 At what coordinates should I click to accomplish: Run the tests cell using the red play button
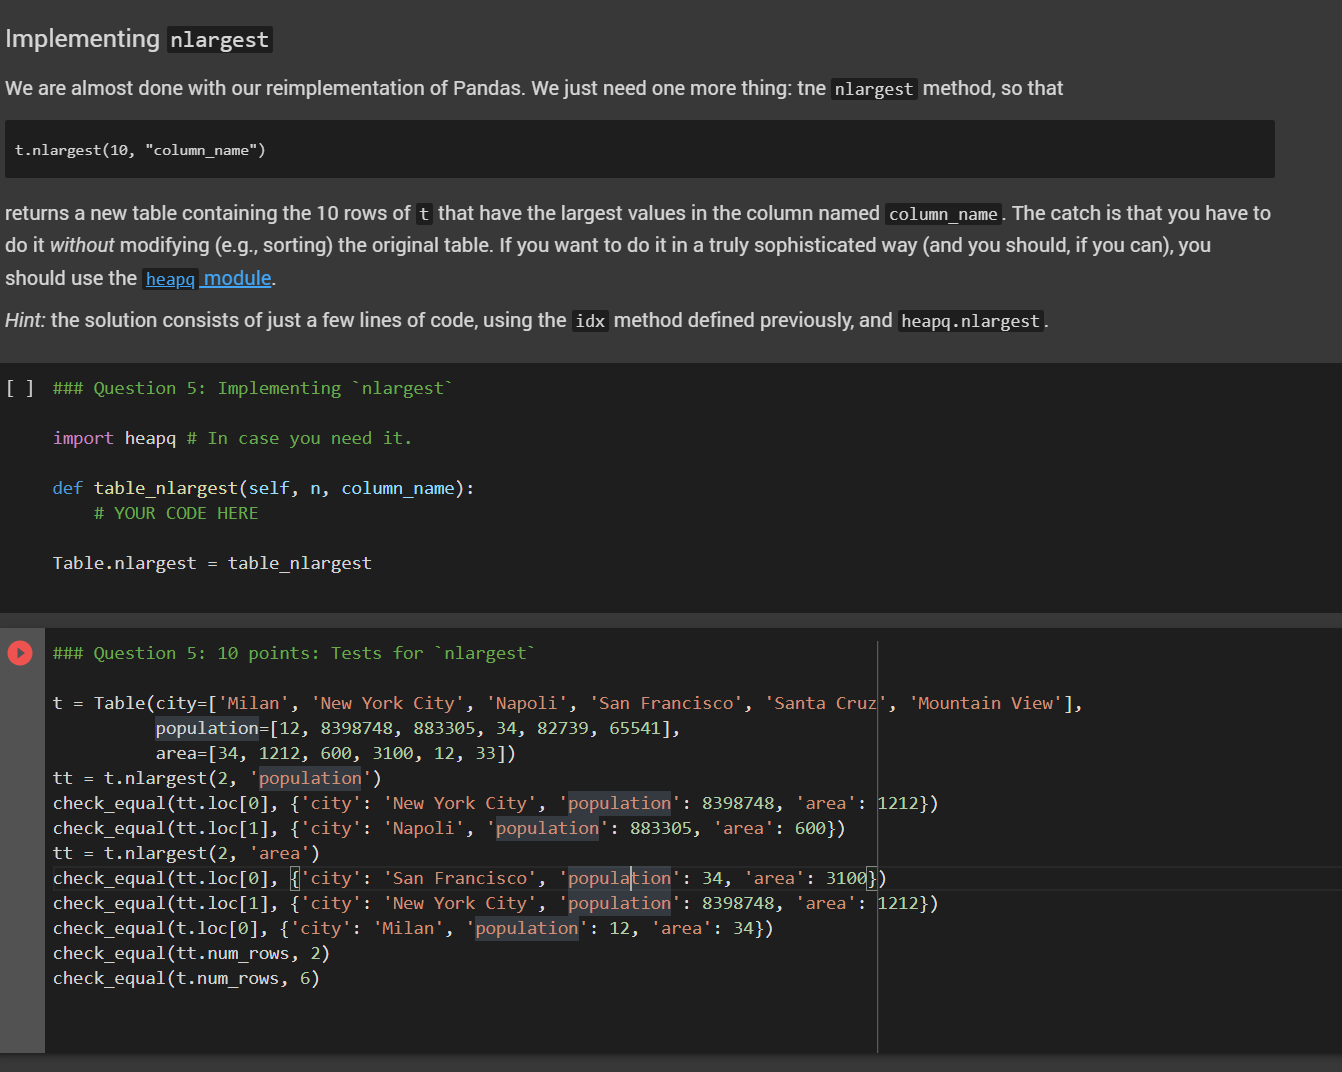tap(20, 652)
